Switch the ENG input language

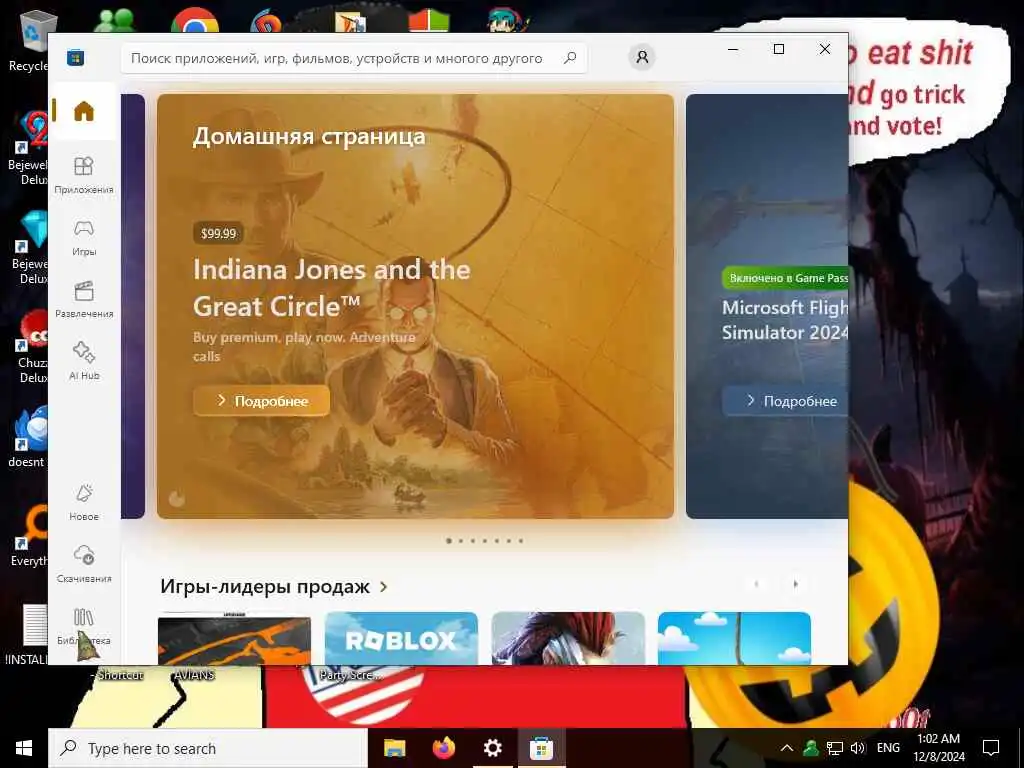tap(888, 748)
